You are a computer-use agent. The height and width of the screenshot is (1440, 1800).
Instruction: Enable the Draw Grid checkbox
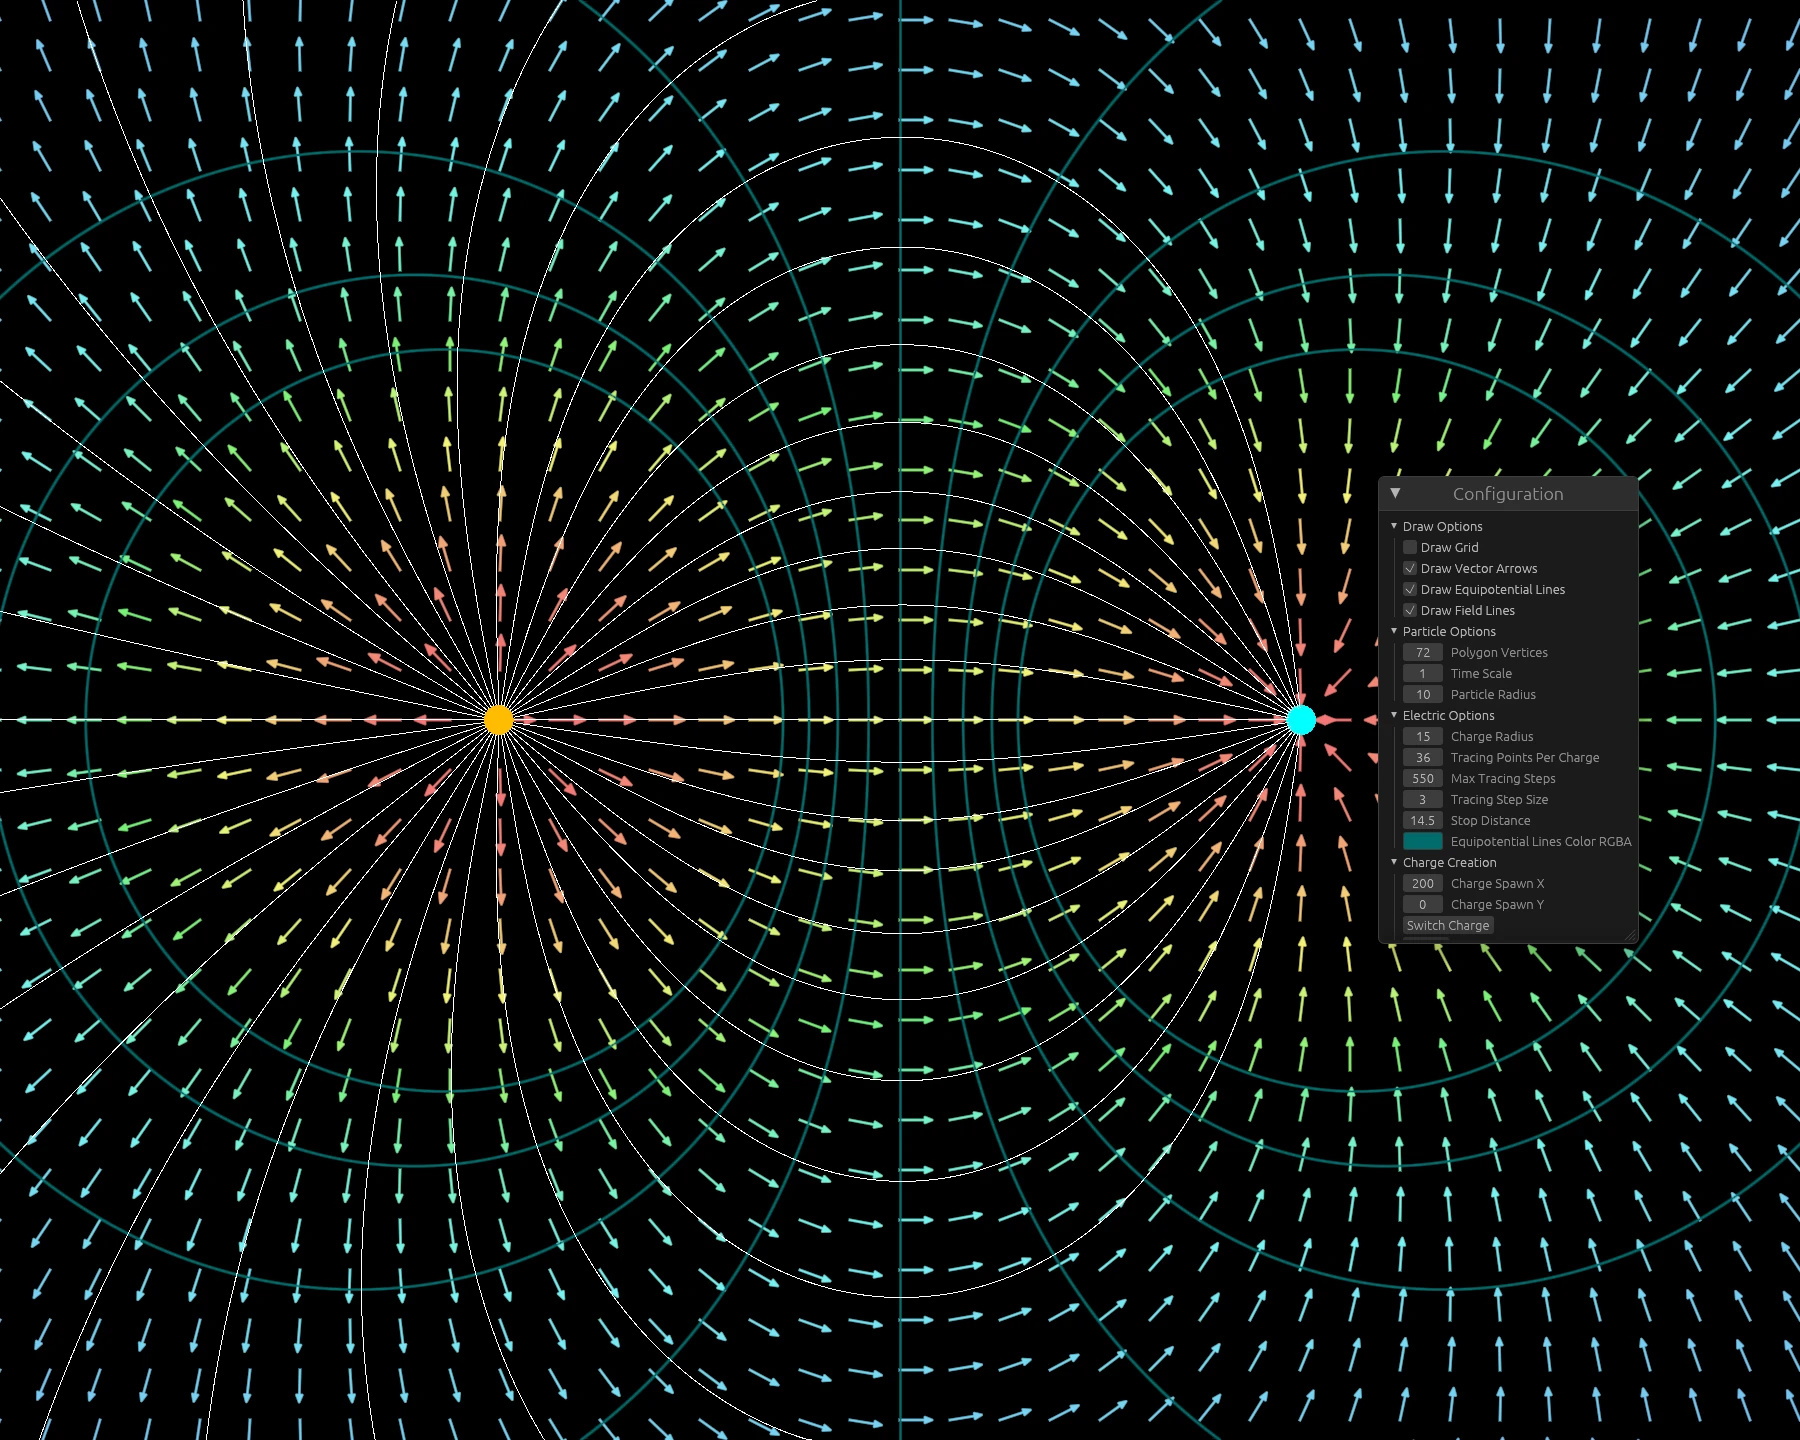(x=1410, y=547)
